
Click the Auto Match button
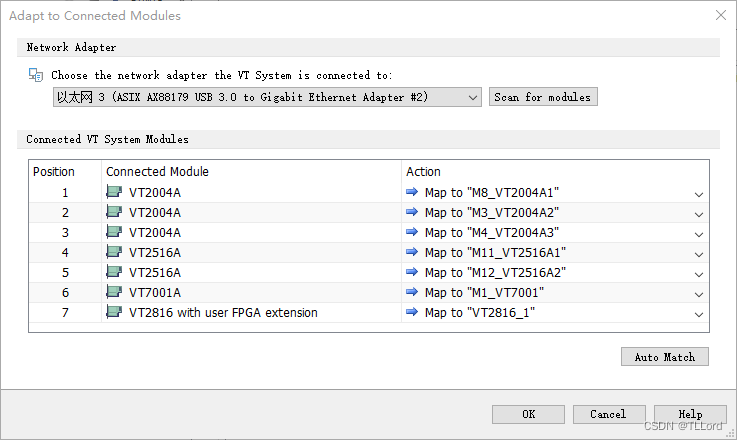coord(665,357)
